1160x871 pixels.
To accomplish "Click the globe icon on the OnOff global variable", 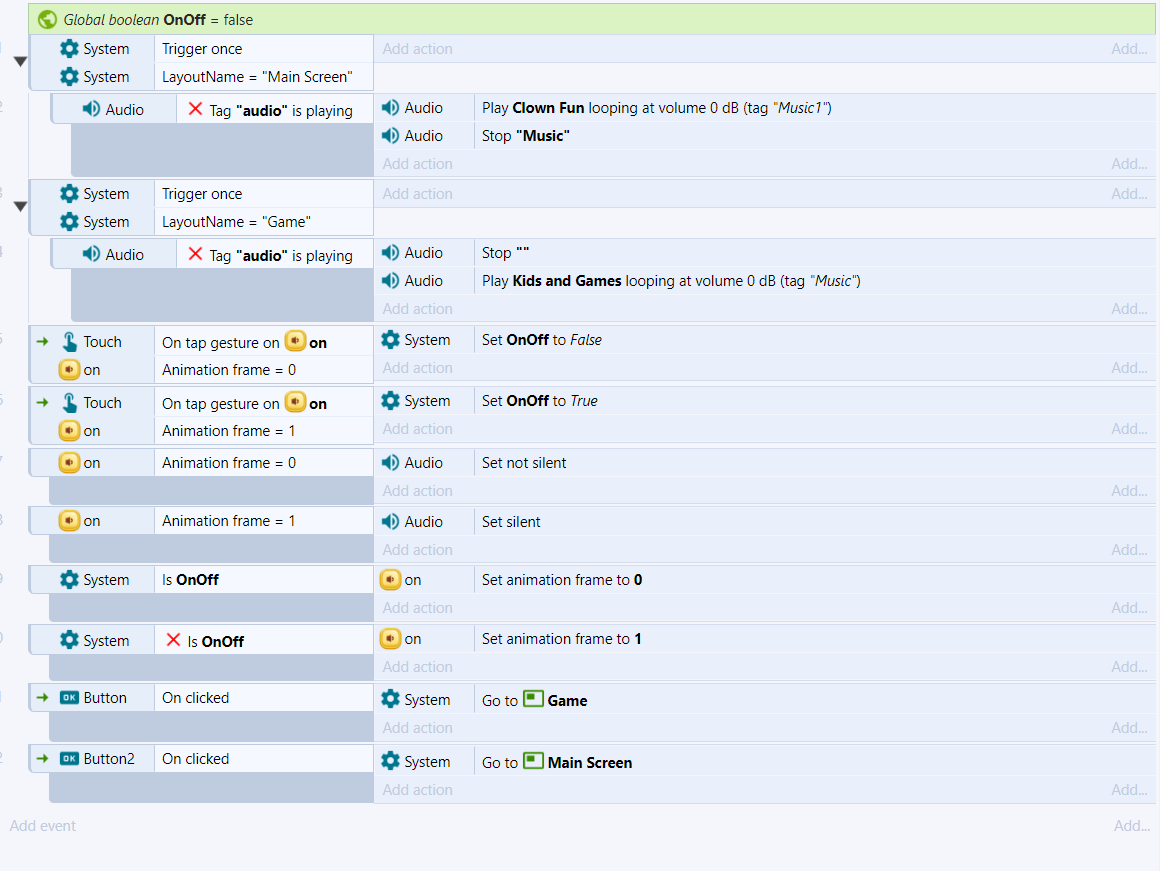I will pyautogui.click(x=48, y=19).
